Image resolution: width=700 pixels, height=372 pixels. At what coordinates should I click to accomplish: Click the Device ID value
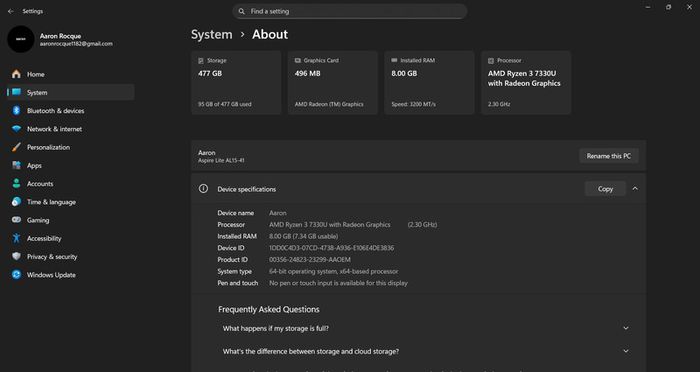click(331, 248)
